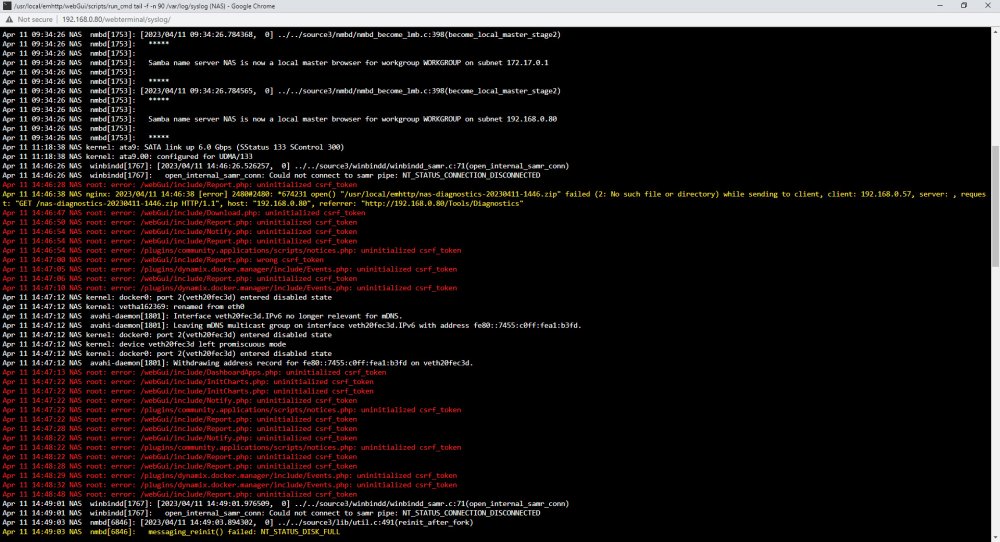Click the "Report.php: wrong csrf_token" line
The image size is (1000, 542).
(163, 260)
